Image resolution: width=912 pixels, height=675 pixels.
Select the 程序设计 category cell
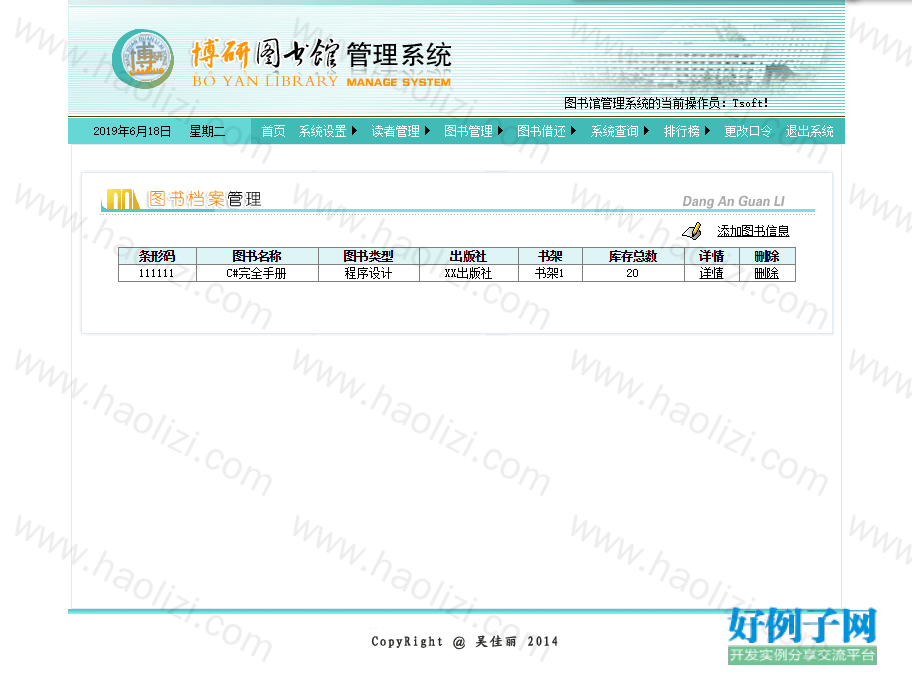point(369,273)
